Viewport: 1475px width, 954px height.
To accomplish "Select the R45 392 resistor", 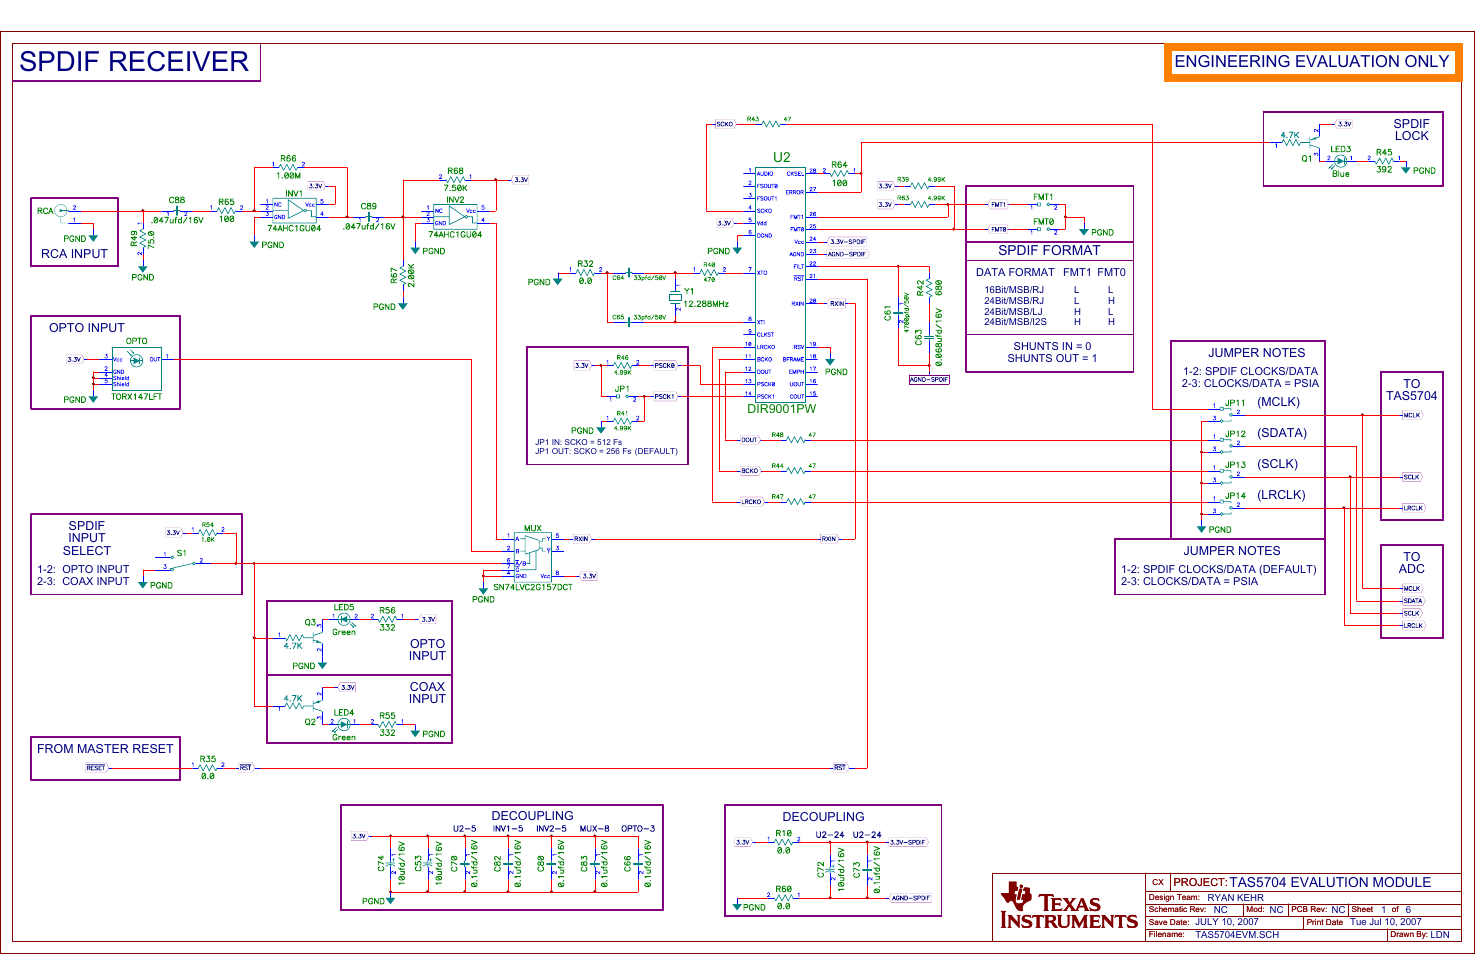I will pos(1384,160).
